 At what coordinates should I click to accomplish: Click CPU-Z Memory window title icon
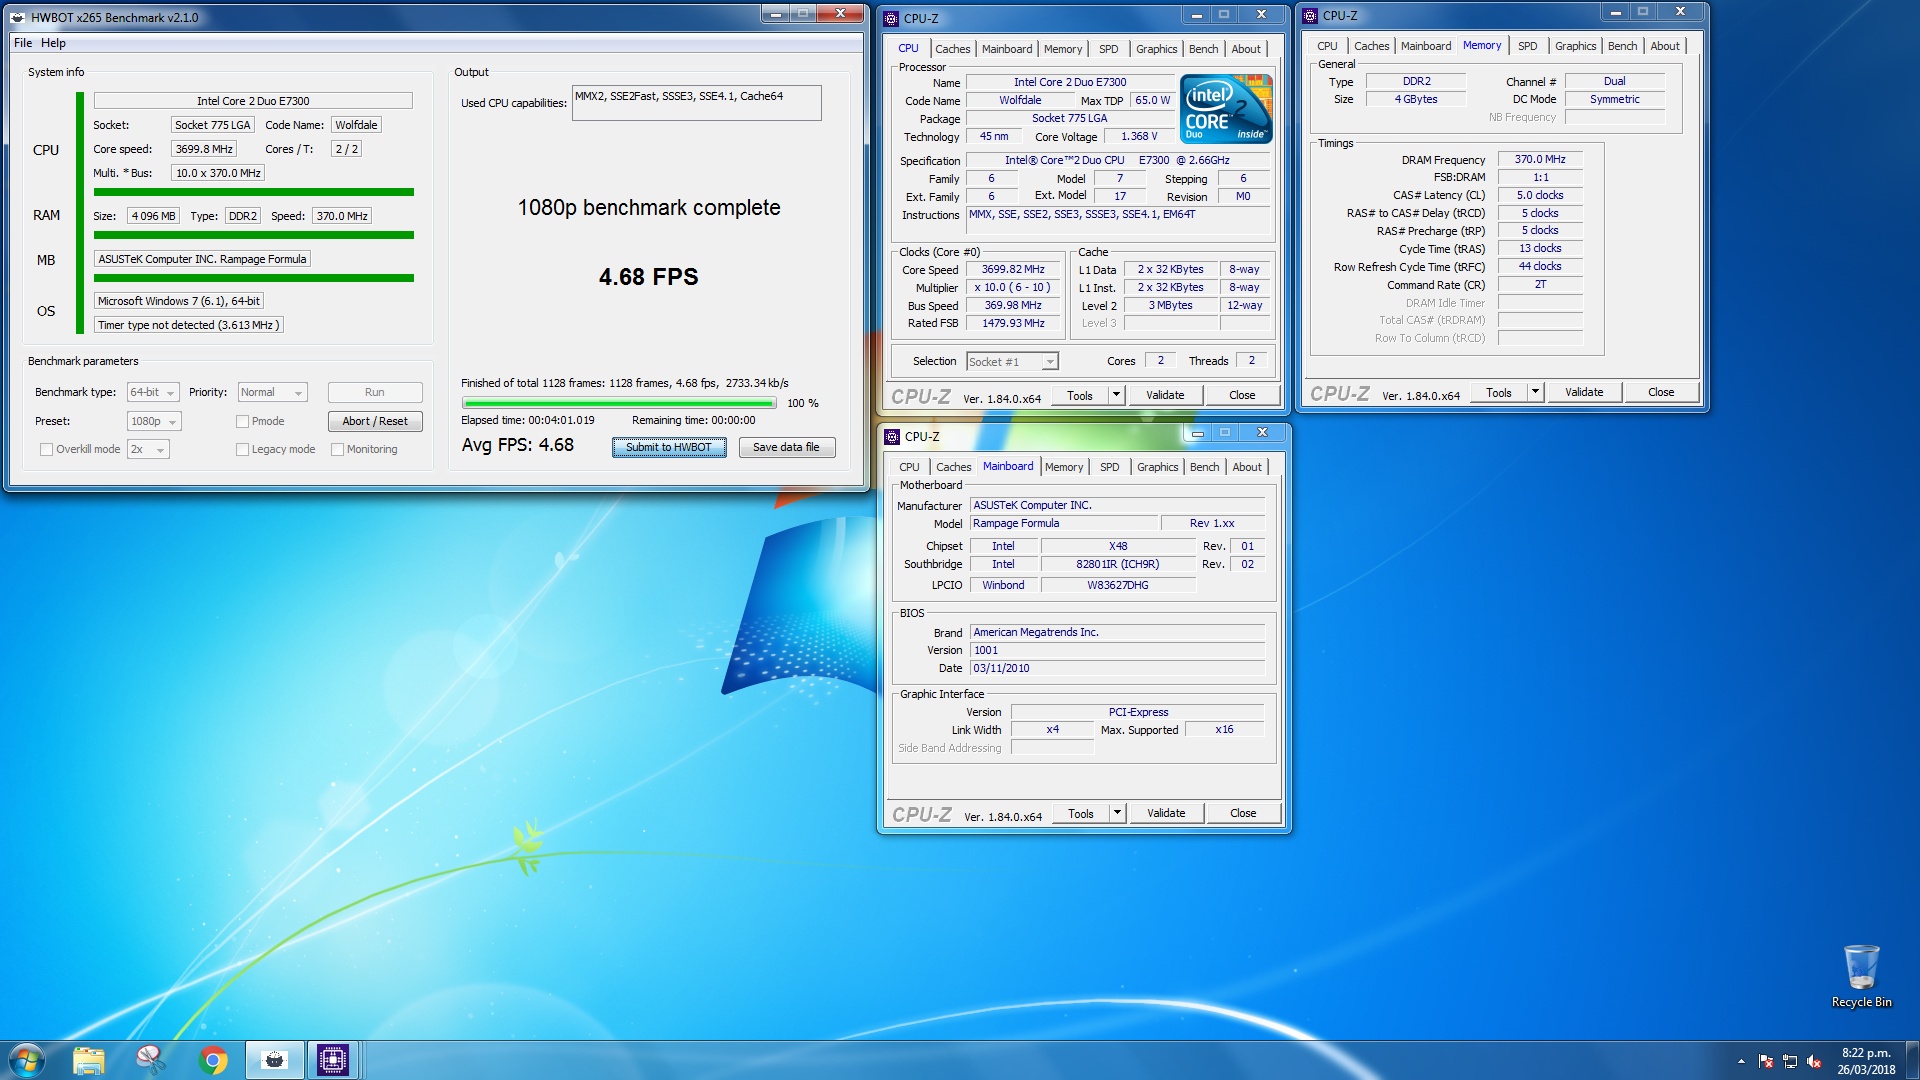[x=1310, y=15]
